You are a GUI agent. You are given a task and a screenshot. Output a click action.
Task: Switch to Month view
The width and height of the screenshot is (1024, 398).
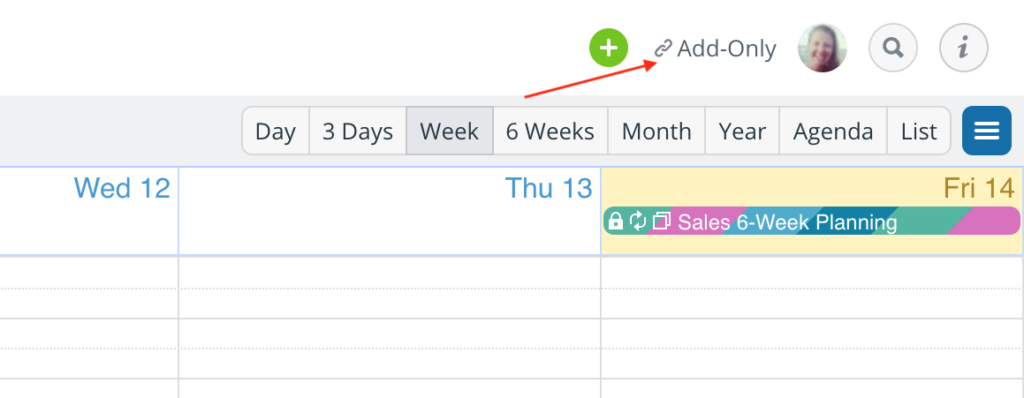(x=656, y=131)
